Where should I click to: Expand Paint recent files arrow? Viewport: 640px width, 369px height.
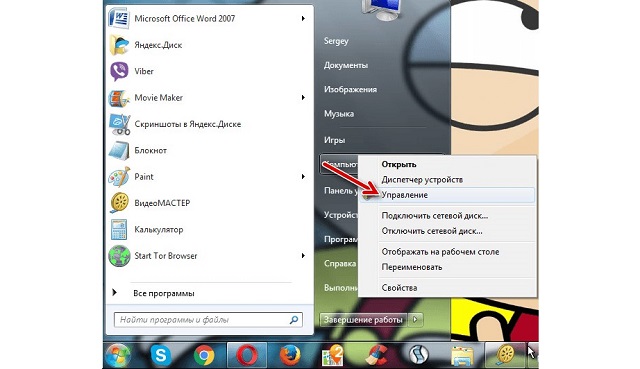pyautogui.click(x=303, y=177)
